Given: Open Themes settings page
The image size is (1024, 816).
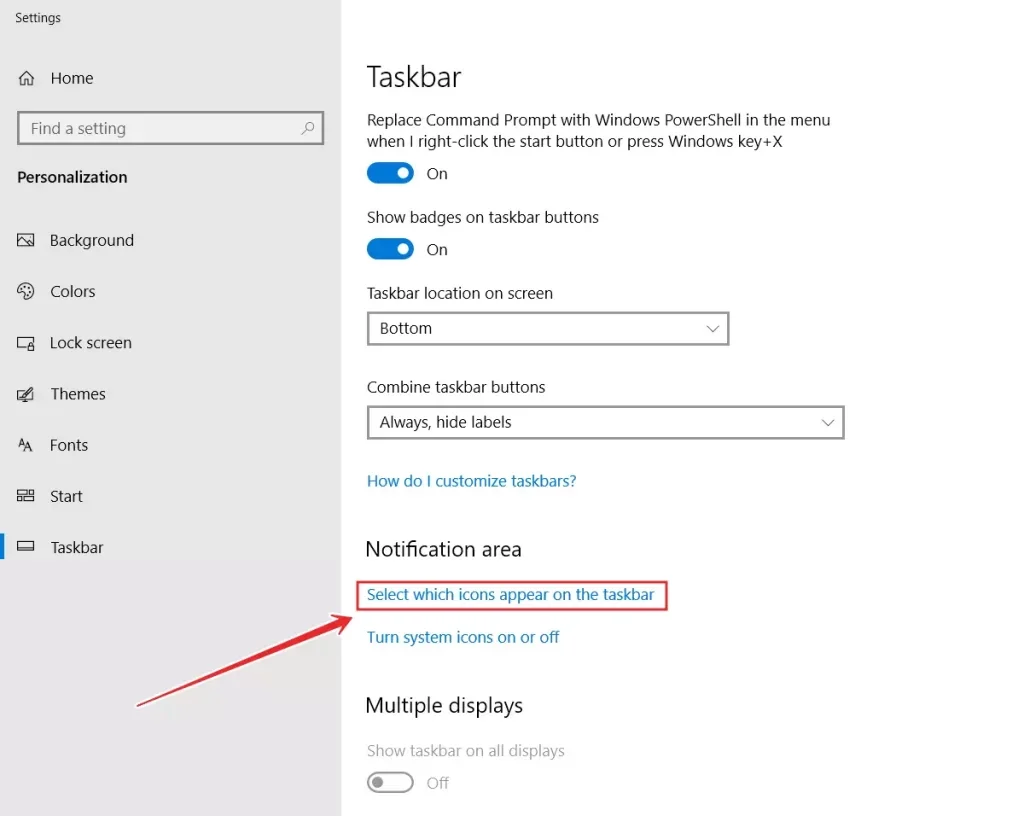Looking at the screenshot, I should pyautogui.click(x=78, y=394).
